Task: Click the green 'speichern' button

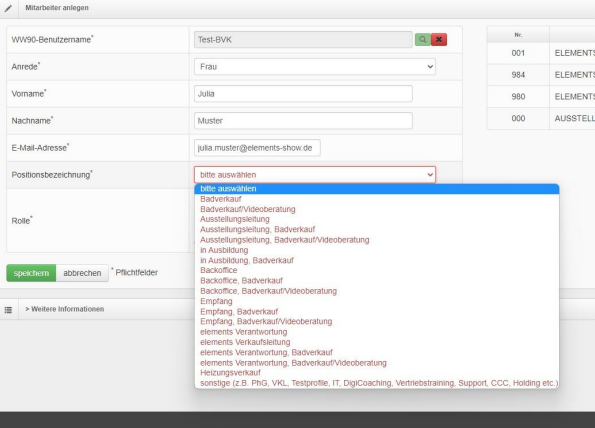Action: [x=31, y=273]
